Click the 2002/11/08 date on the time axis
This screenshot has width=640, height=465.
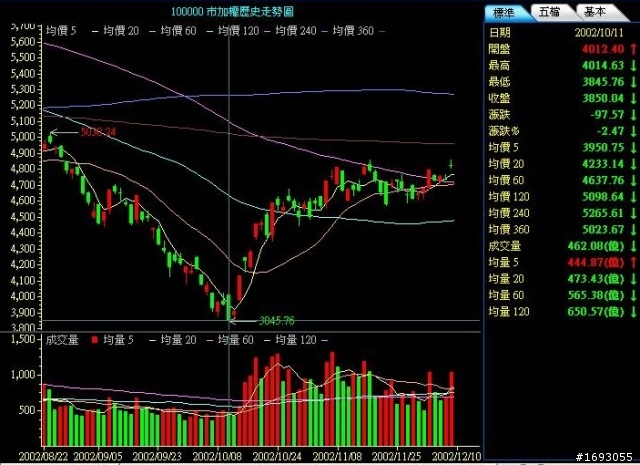click(x=337, y=456)
